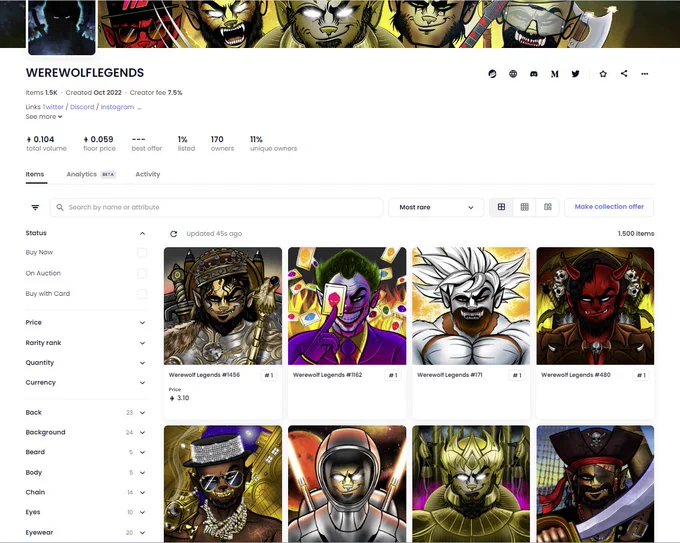The image size is (680, 543).
Task: Open the crowned king werewolf image
Action: (x=223, y=306)
